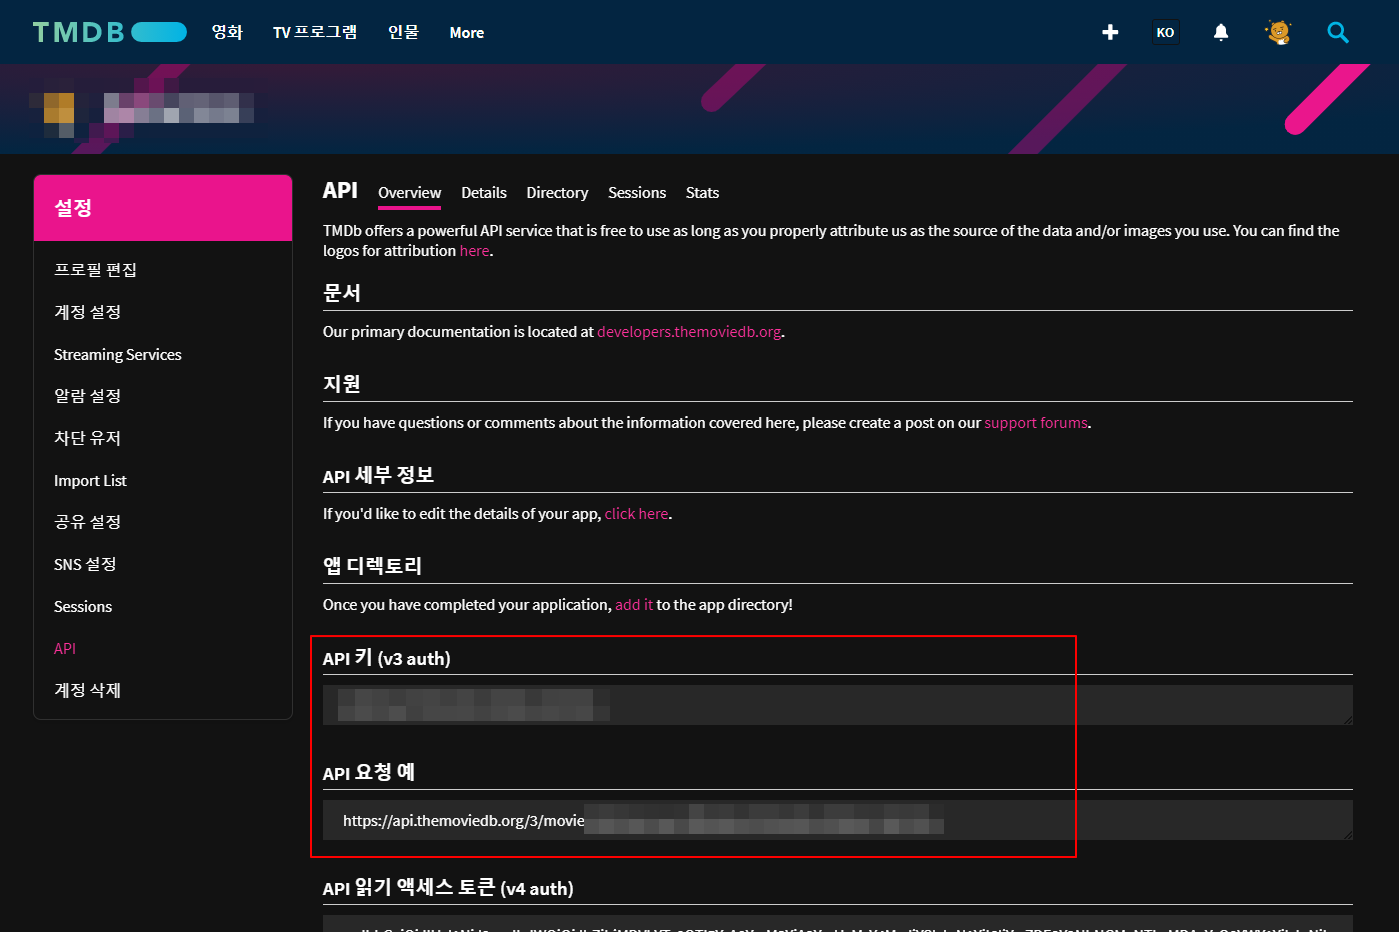1399x932 pixels.
Task: Switch to the Sessions tab
Action: pyautogui.click(x=637, y=193)
